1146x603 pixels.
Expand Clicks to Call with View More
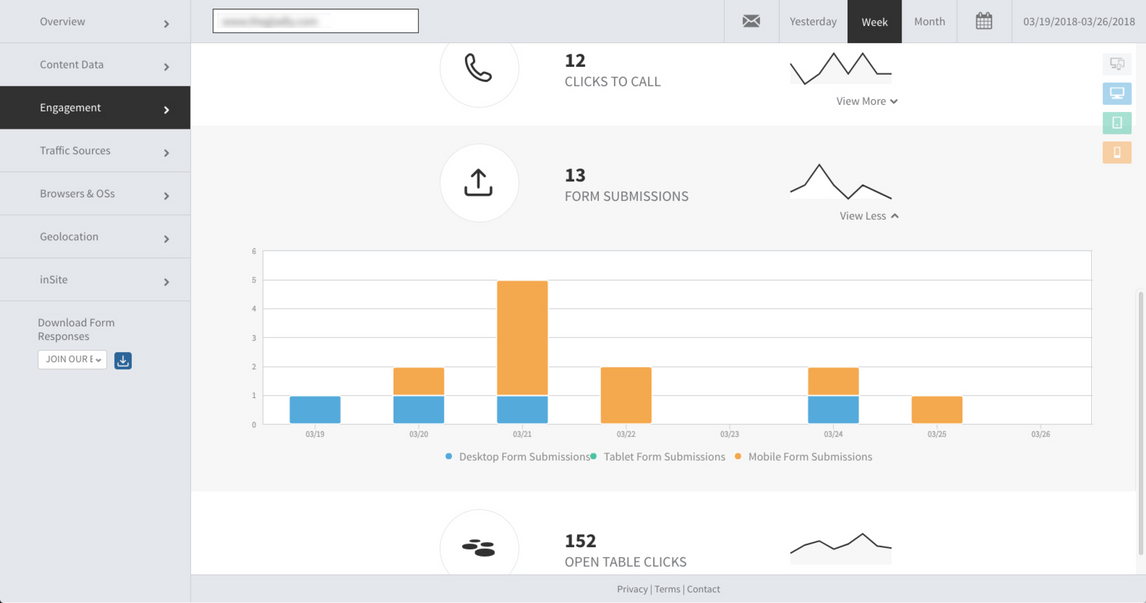click(x=866, y=101)
